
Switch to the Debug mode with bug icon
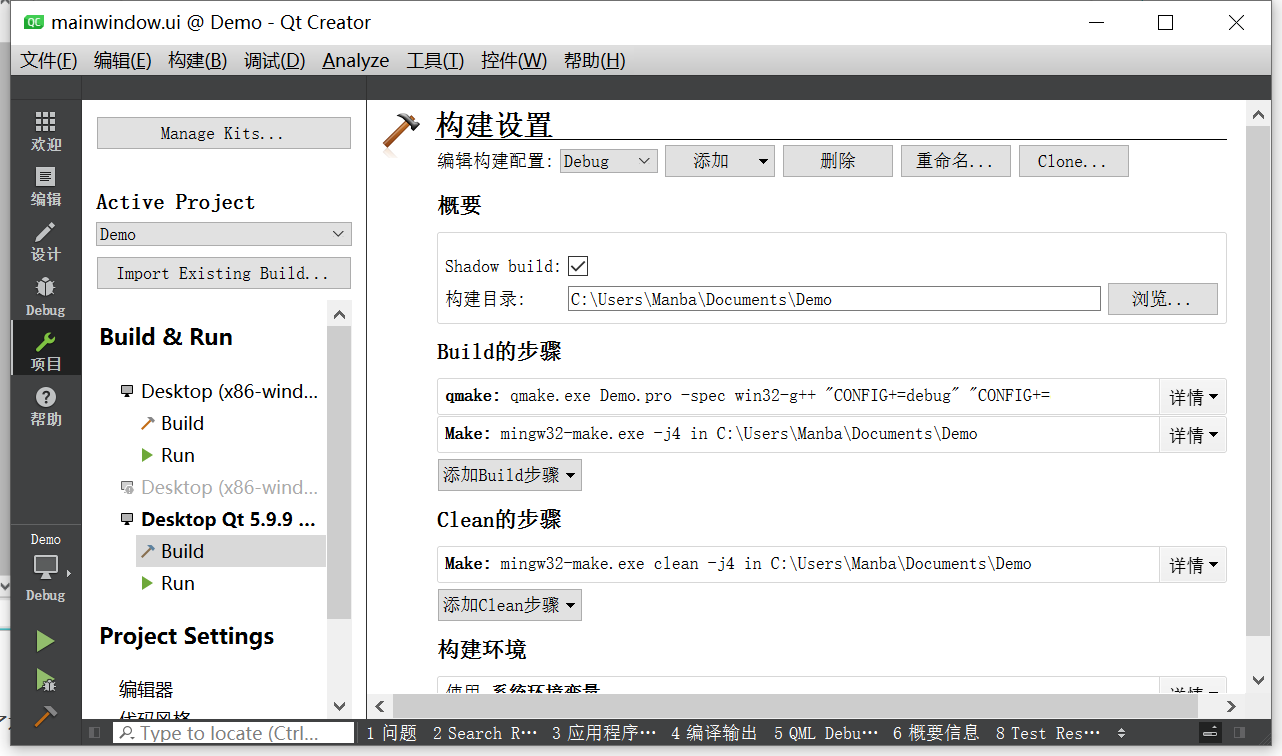45,296
